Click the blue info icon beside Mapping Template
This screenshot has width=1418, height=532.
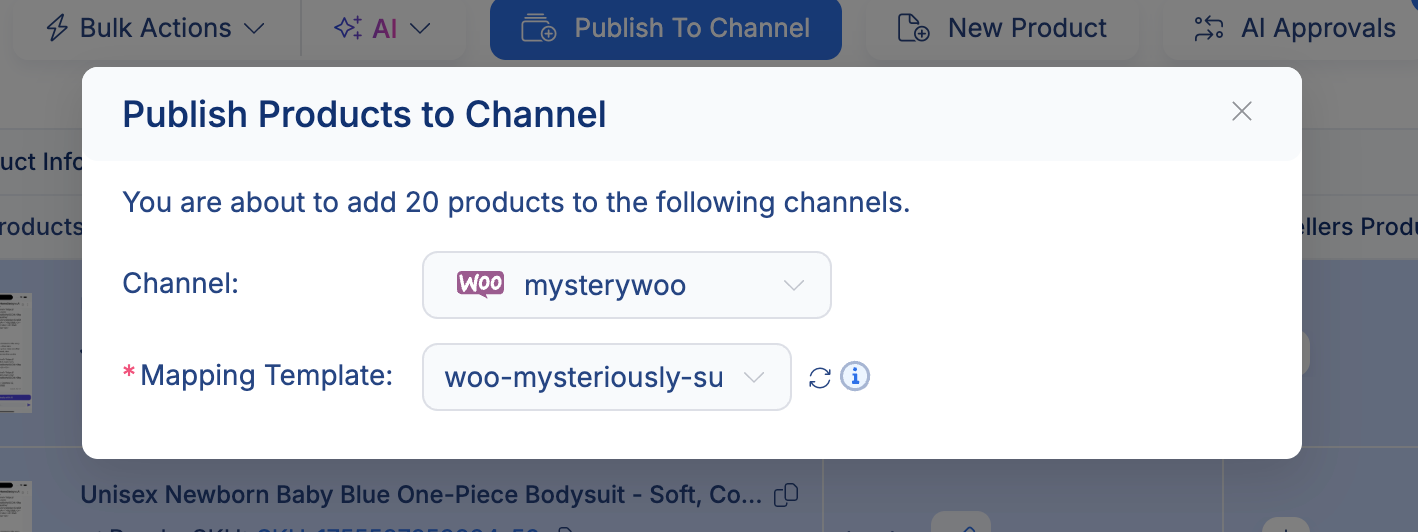pos(855,377)
